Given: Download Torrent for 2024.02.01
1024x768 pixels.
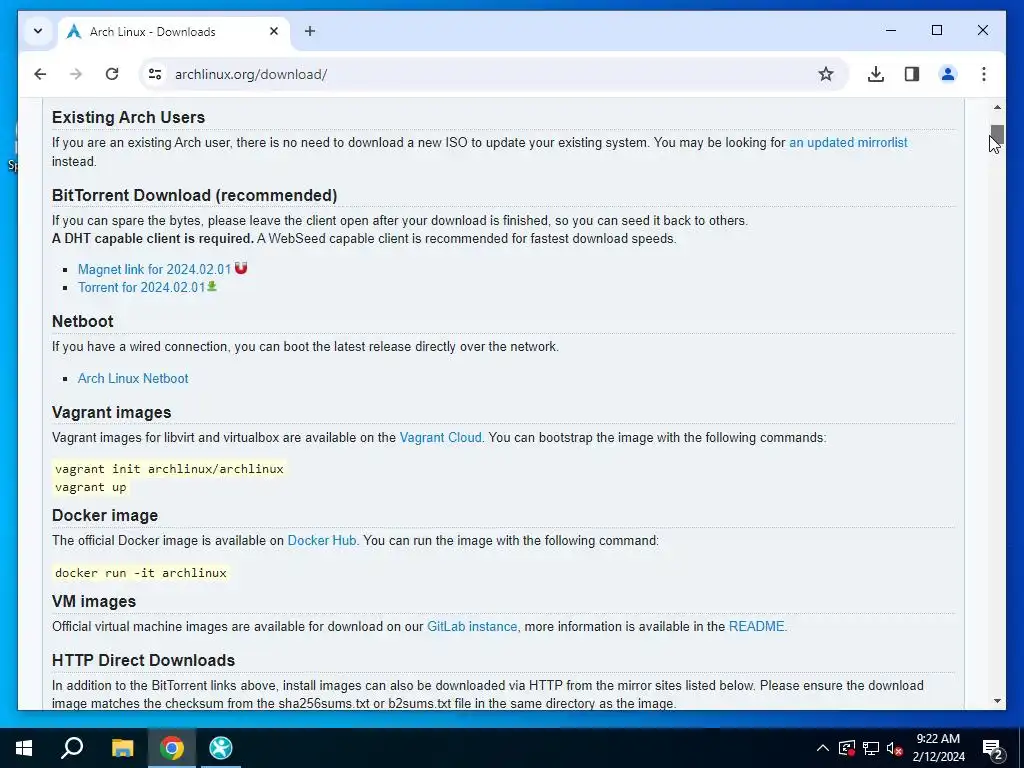Looking at the screenshot, I should [142, 287].
